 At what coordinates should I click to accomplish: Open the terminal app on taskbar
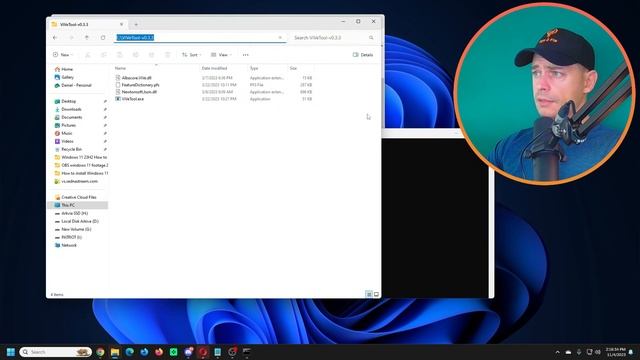point(247,352)
